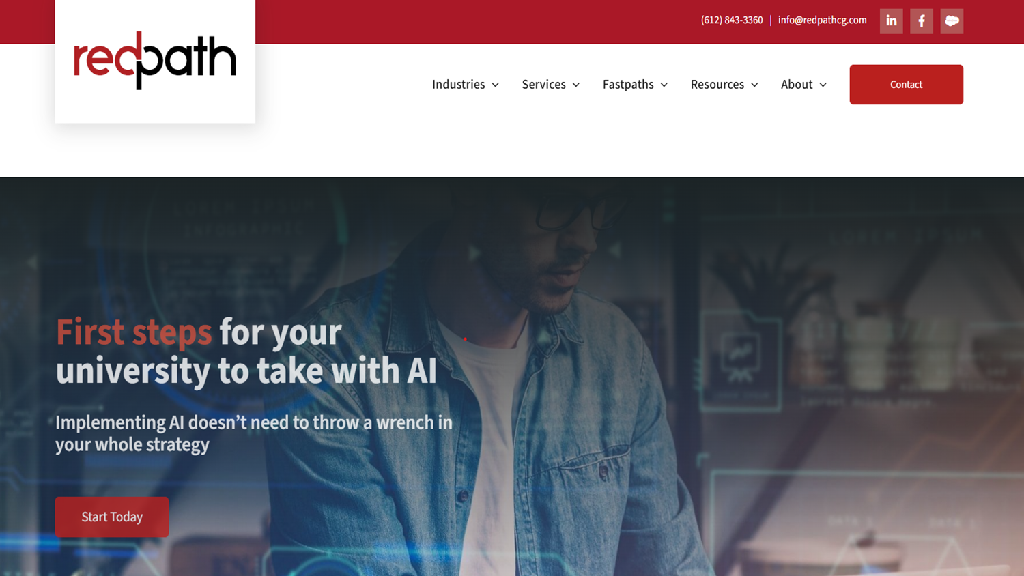Expand the Fastpaths dropdown chevron
Screen dimensions: 1024x576
tap(664, 85)
